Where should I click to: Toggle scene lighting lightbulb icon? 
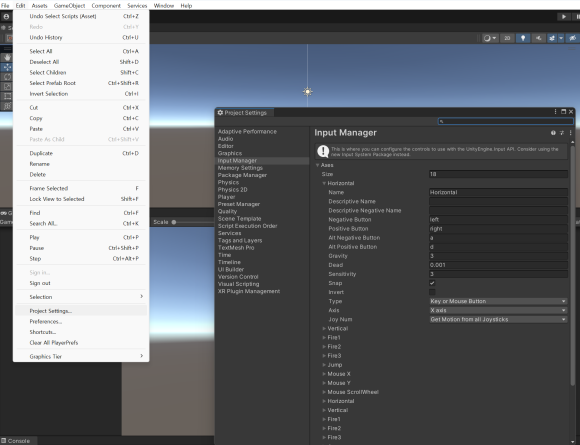(x=523, y=38)
